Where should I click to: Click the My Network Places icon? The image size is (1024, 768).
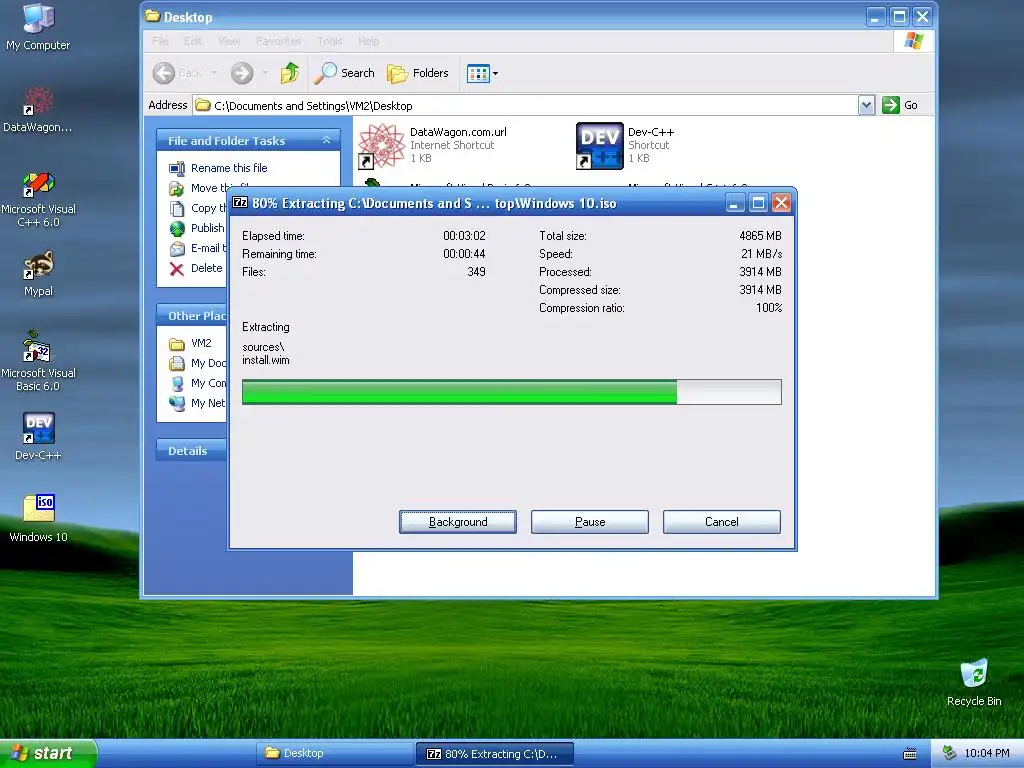(177, 404)
